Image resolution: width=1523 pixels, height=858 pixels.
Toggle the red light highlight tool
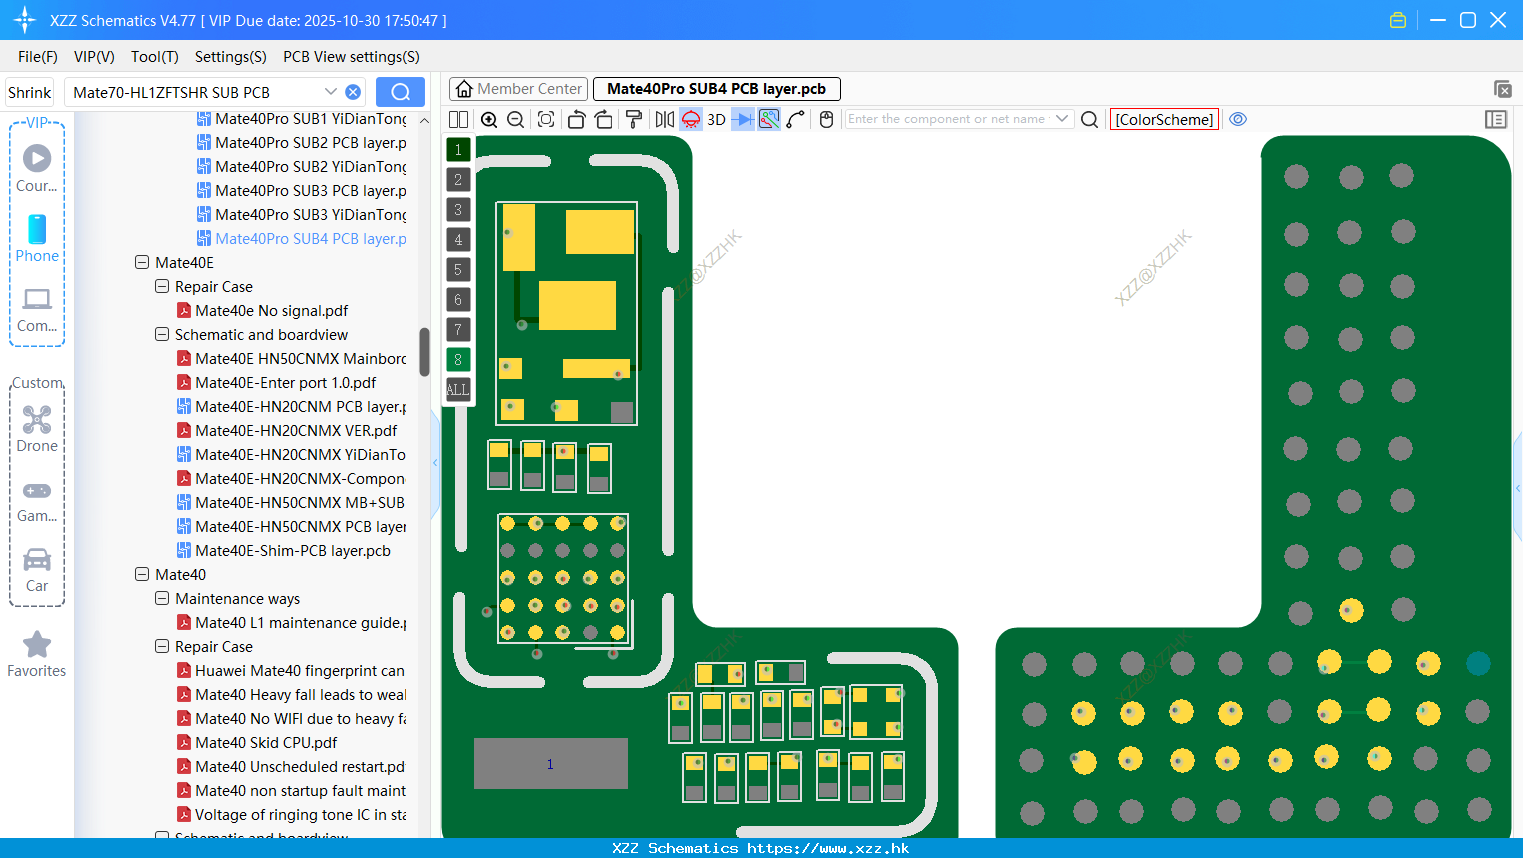pos(691,119)
